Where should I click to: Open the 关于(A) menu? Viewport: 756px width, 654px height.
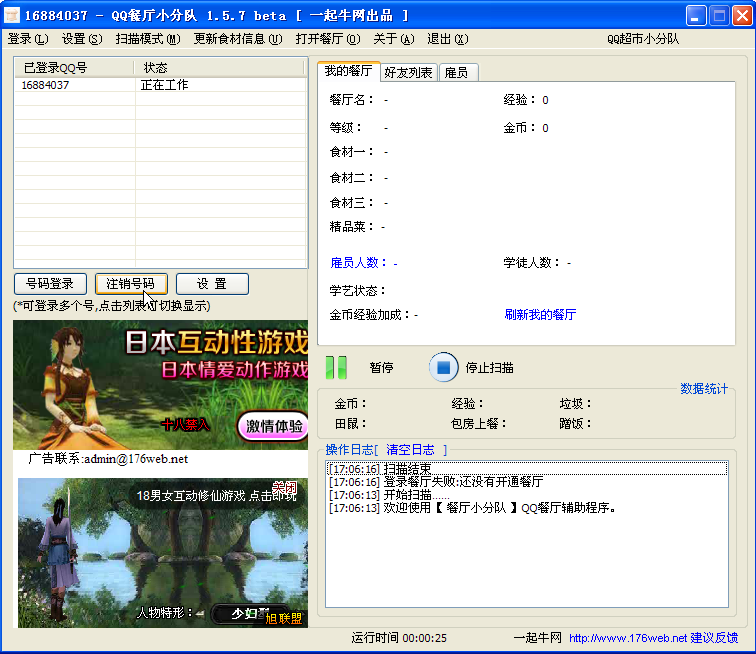394,39
